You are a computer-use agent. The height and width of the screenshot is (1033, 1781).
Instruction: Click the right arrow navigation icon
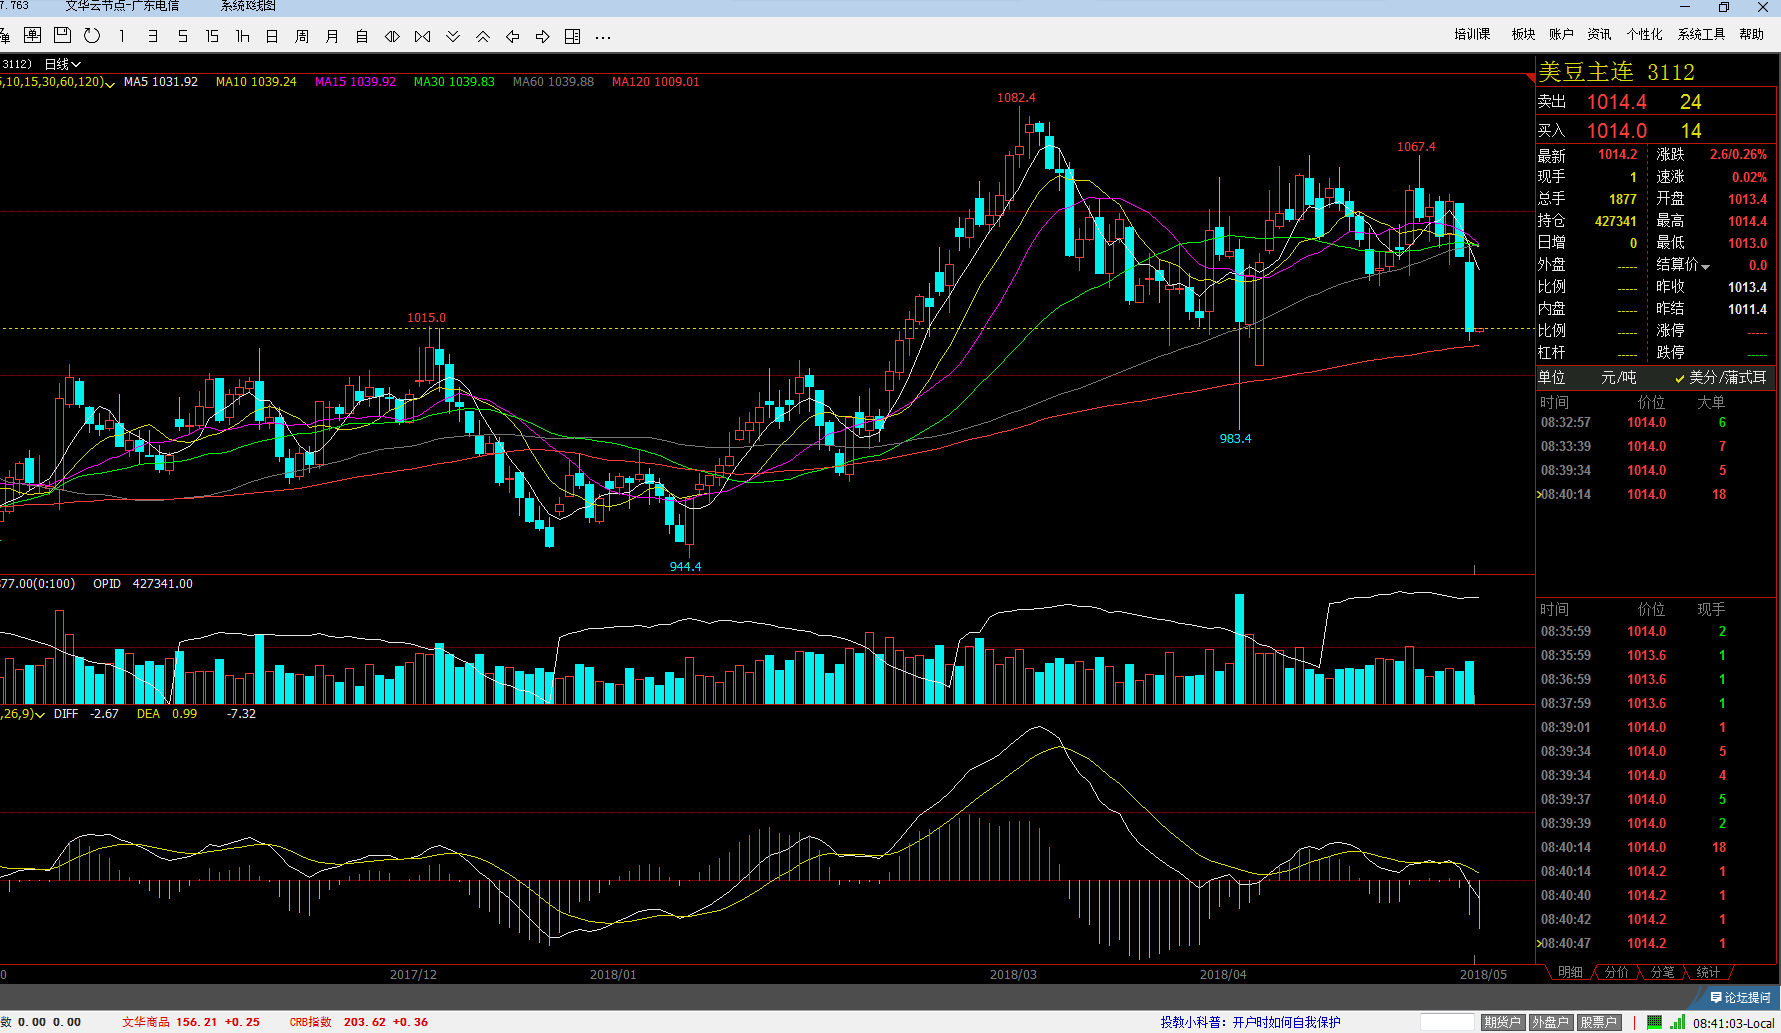tap(543, 37)
